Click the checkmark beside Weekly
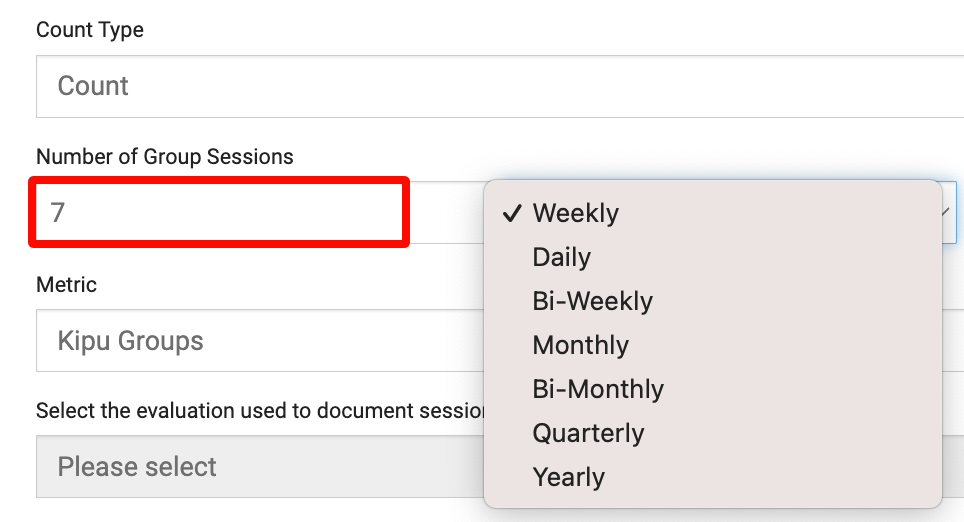Viewport: 964px width, 522px height. 512,213
